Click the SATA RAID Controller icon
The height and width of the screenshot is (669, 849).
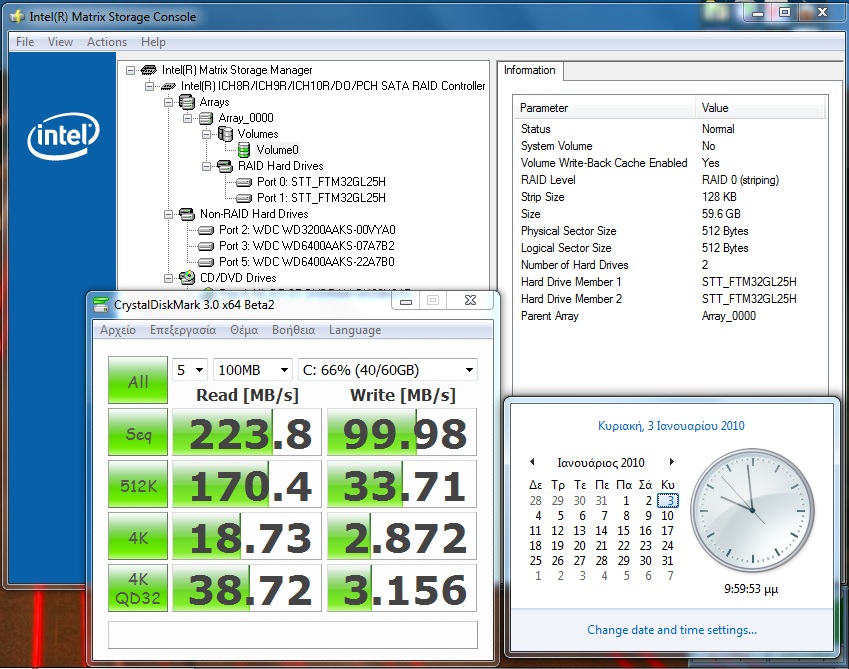coord(168,86)
